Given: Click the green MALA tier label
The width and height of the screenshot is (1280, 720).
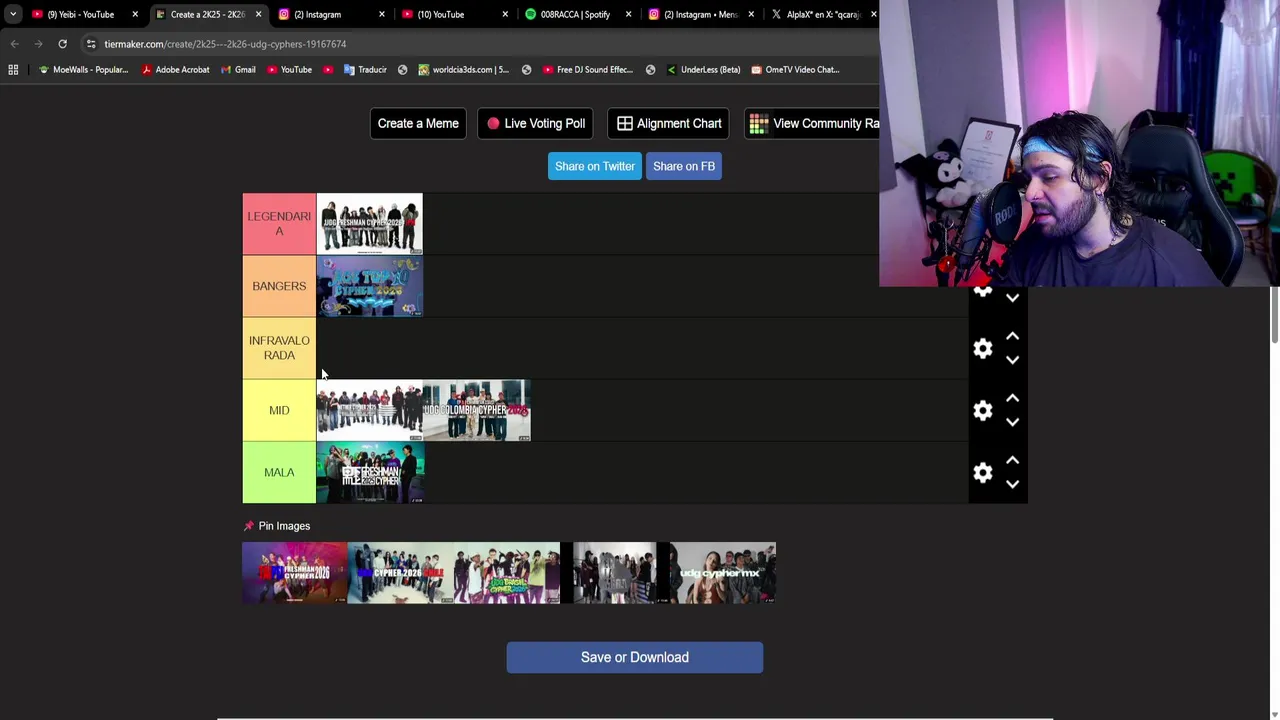Looking at the screenshot, I should [x=279, y=472].
